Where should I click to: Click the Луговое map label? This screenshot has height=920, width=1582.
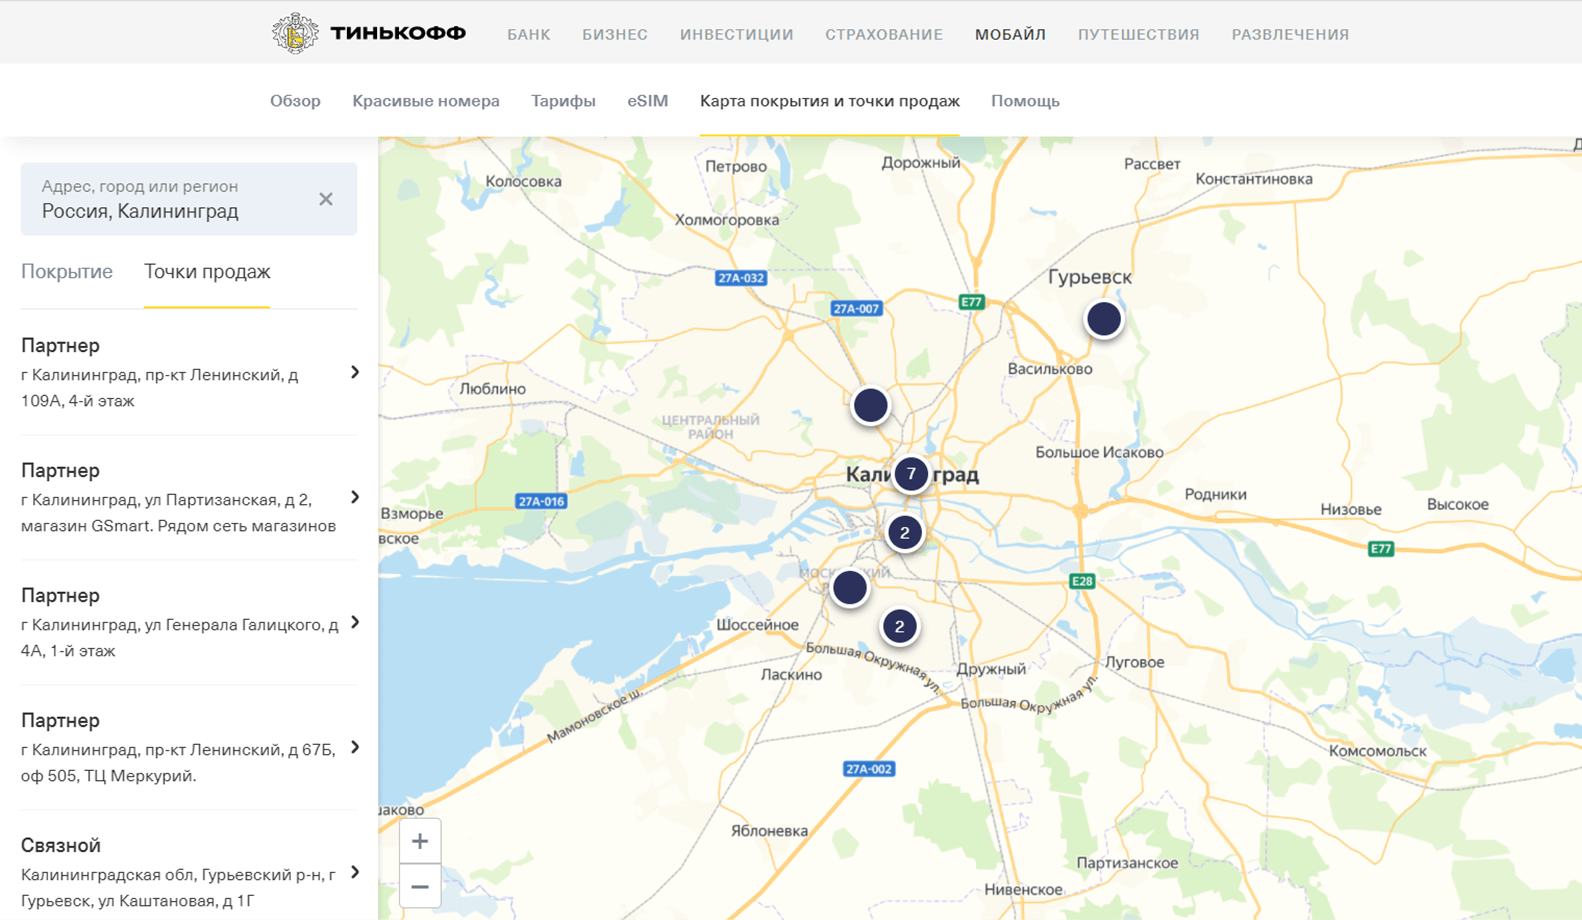tap(1134, 662)
